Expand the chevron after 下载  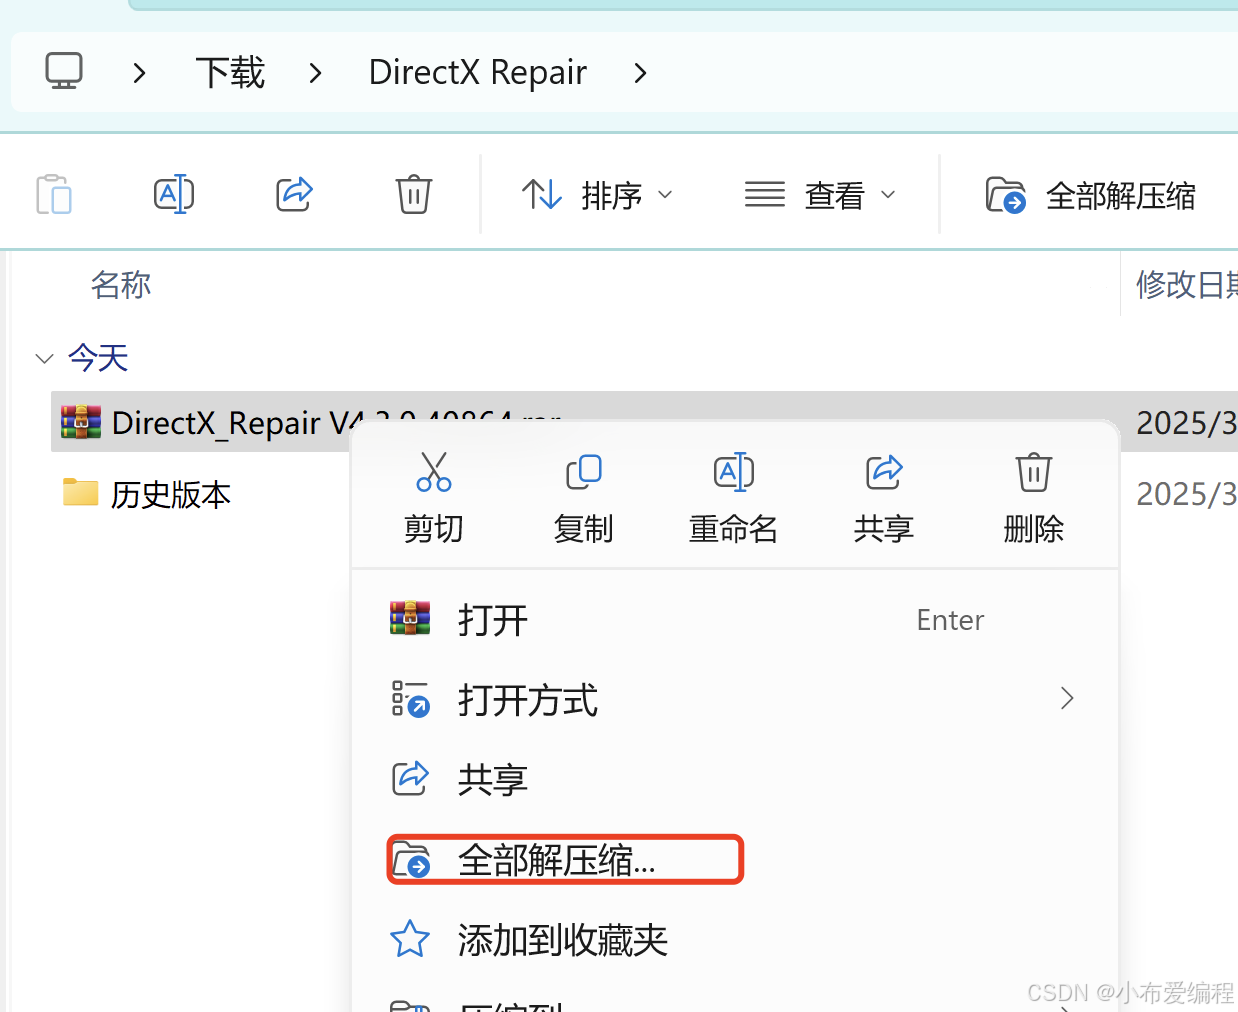[316, 73]
